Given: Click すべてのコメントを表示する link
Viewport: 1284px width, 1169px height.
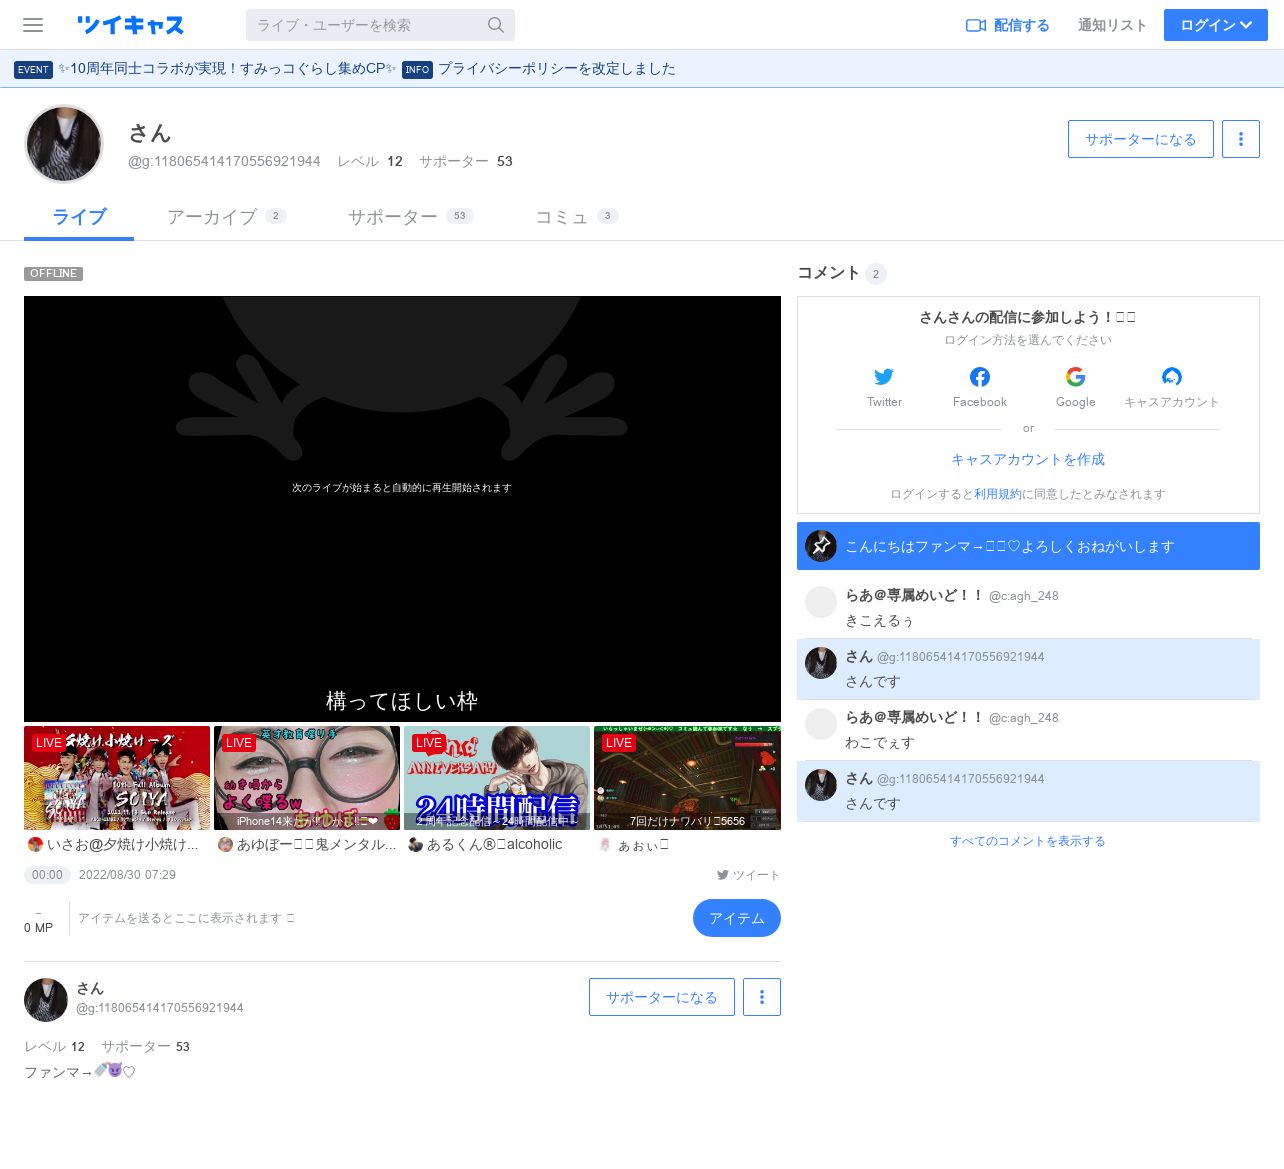Looking at the screenshot, I should coord(1027,841).
